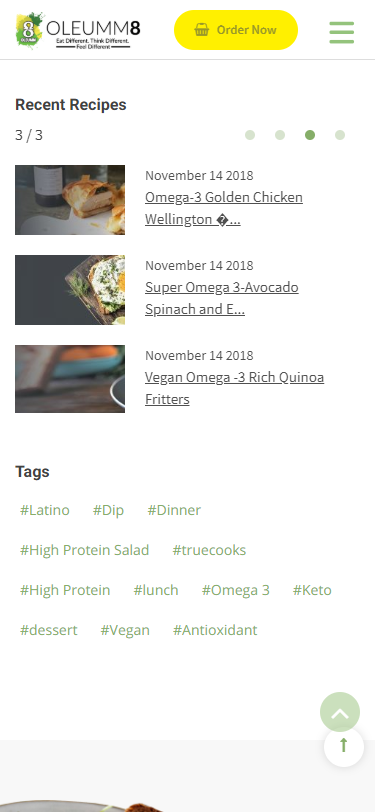Select the #Keto tag
The image size is (375, 812).
312,590
